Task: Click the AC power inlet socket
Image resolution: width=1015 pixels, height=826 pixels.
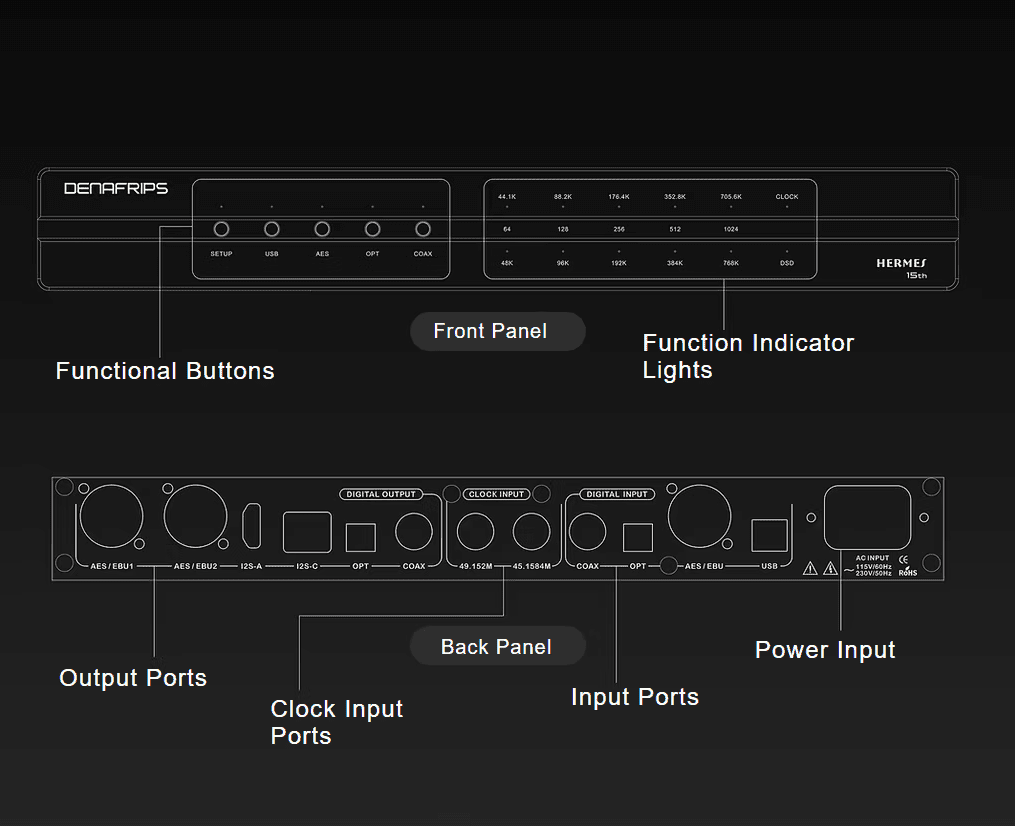Action: coord(867,517)
